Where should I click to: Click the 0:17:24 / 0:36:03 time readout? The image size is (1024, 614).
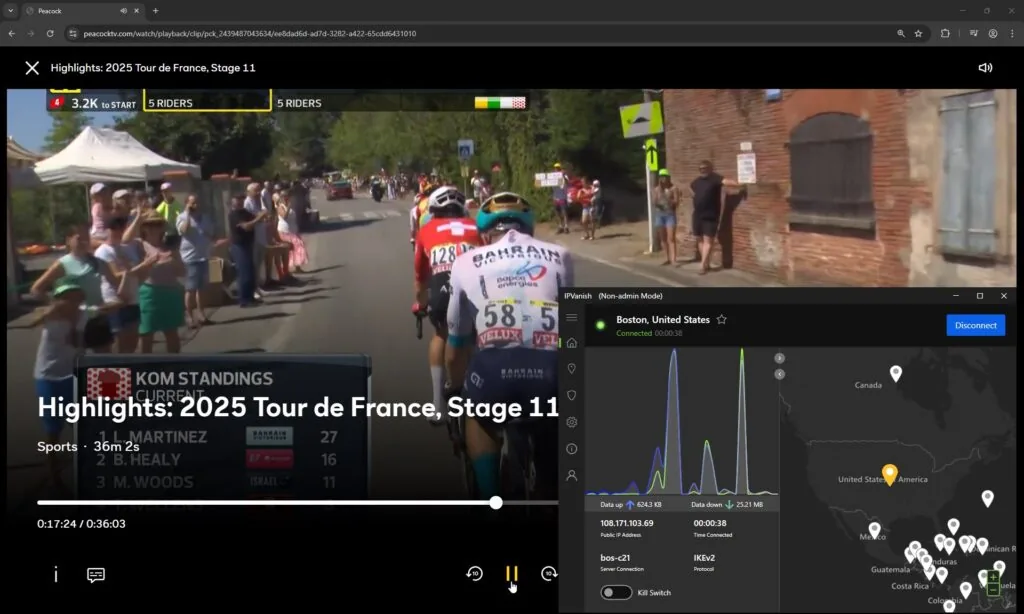coord(81,524)
